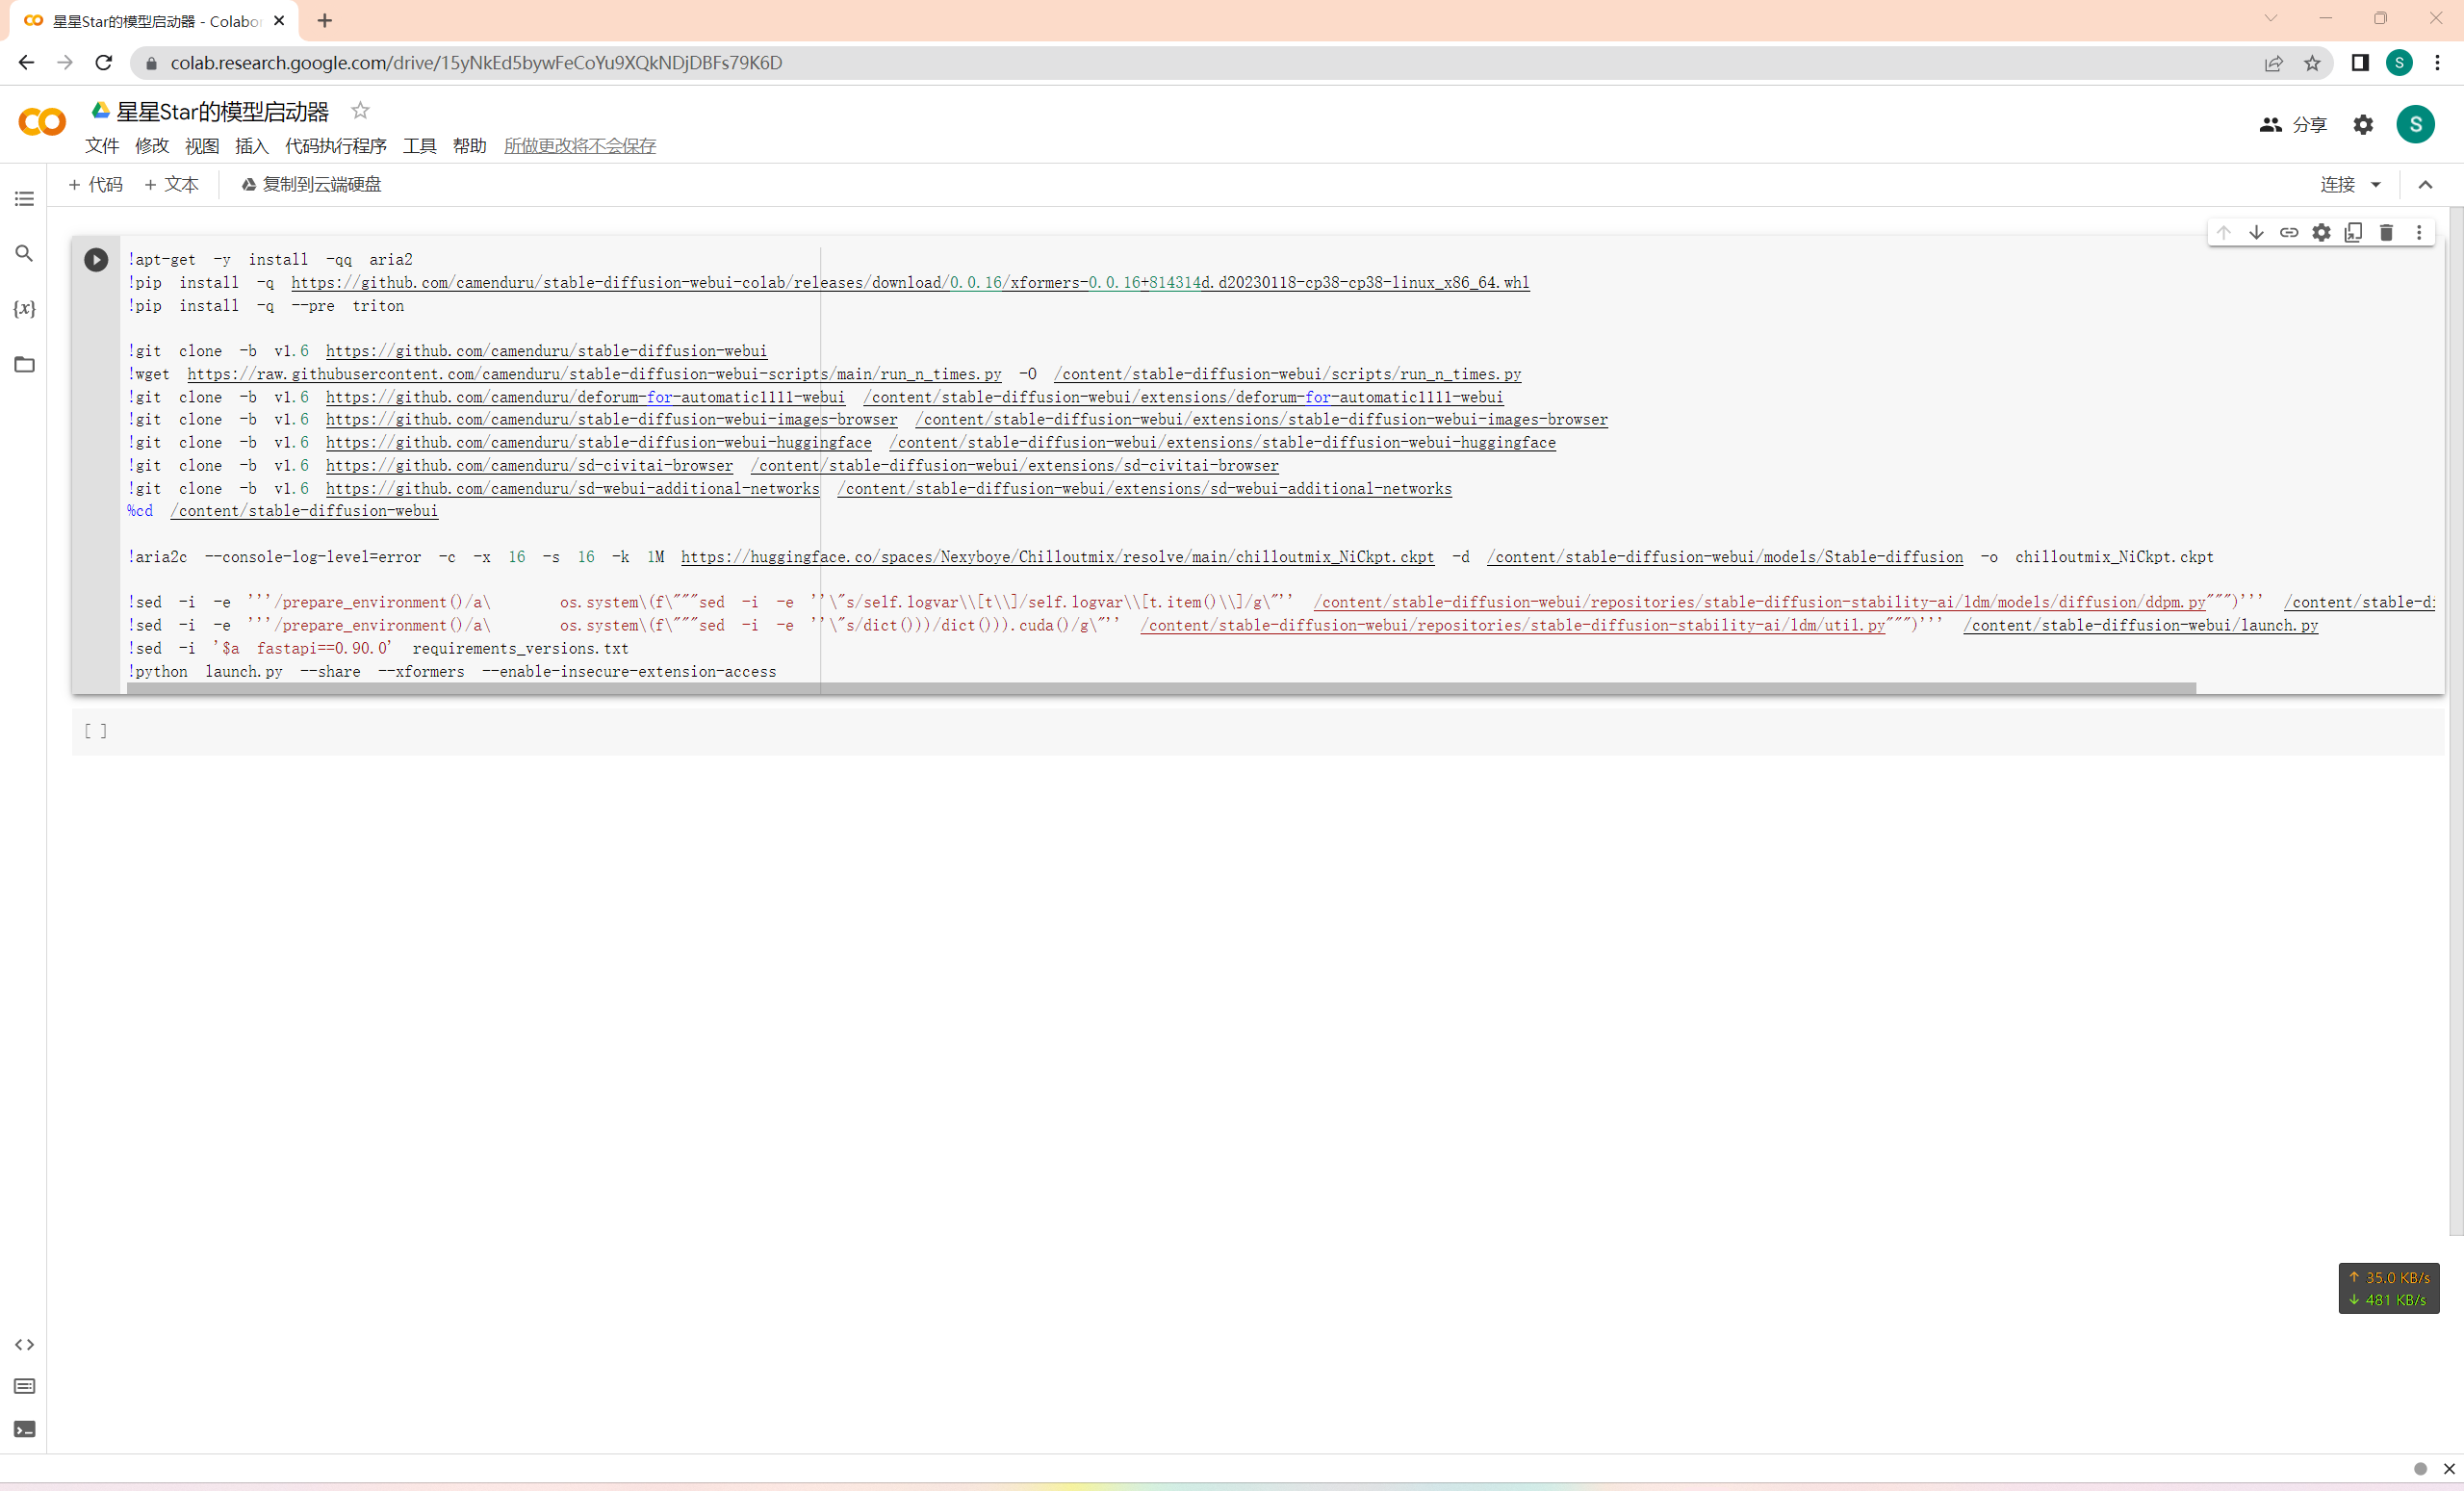
Task: Open the terminal panel icon
Action: (24, 1429)
